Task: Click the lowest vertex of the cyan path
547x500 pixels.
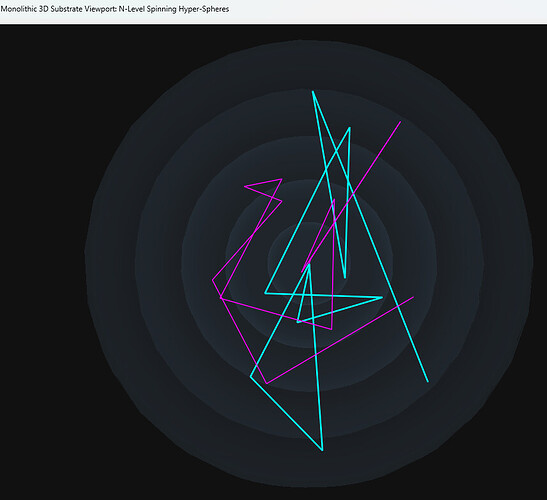Action: pos(322,450)
